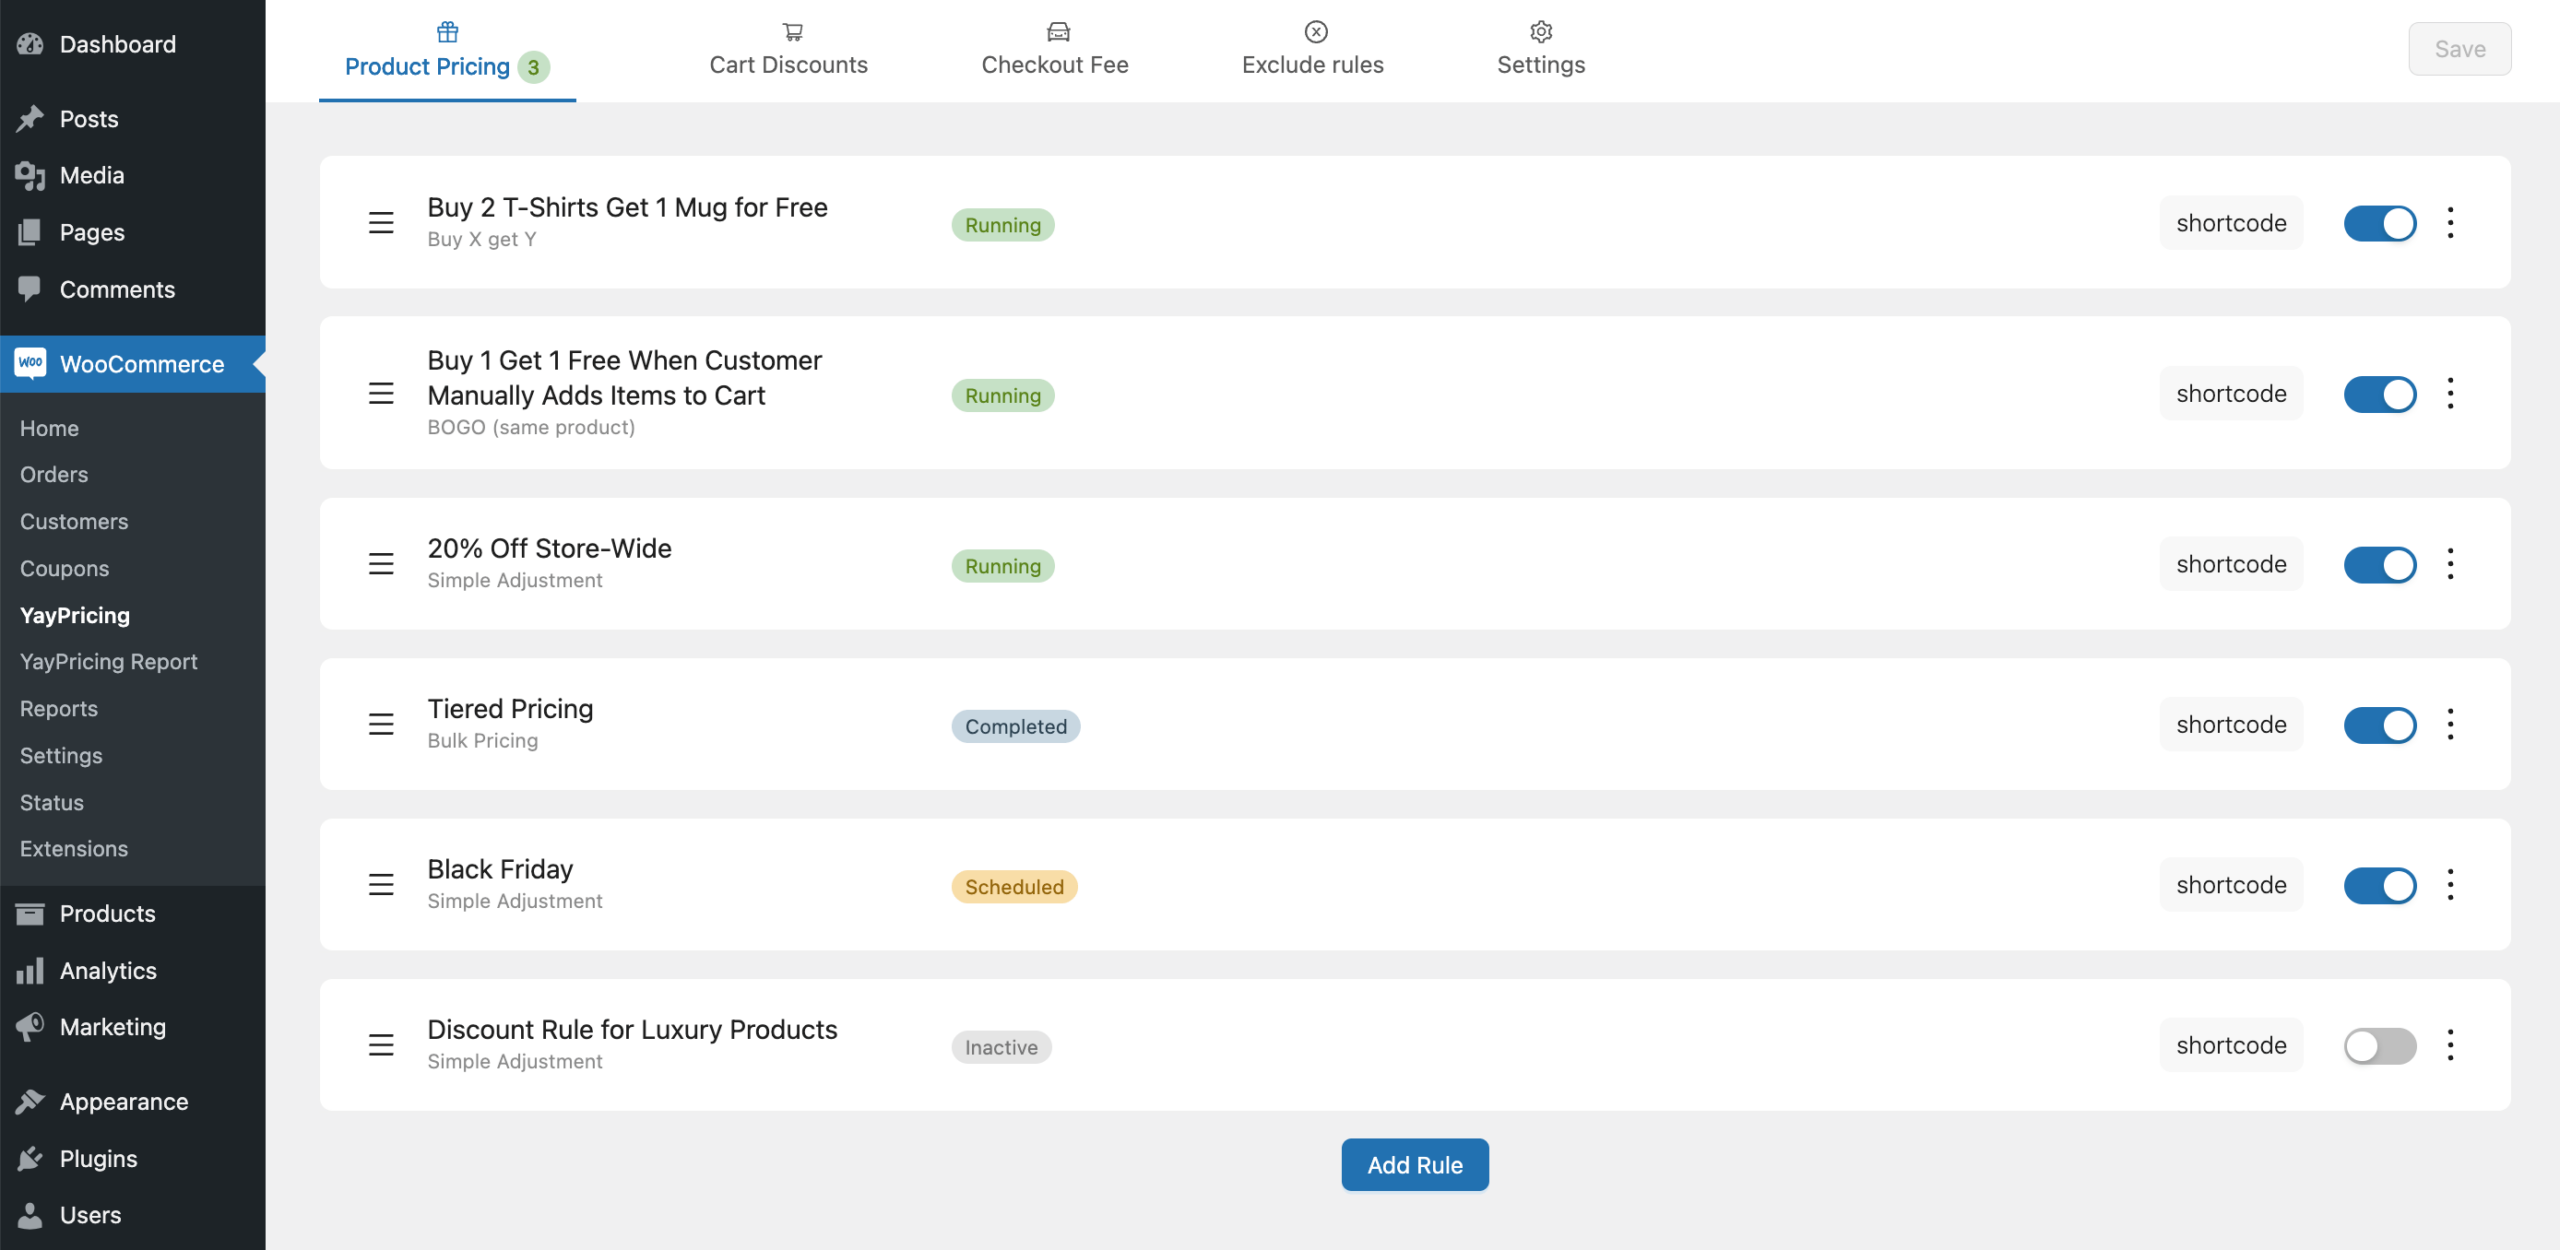
Task: Open YayPricing Report in submenu
Action: point(109,661)
